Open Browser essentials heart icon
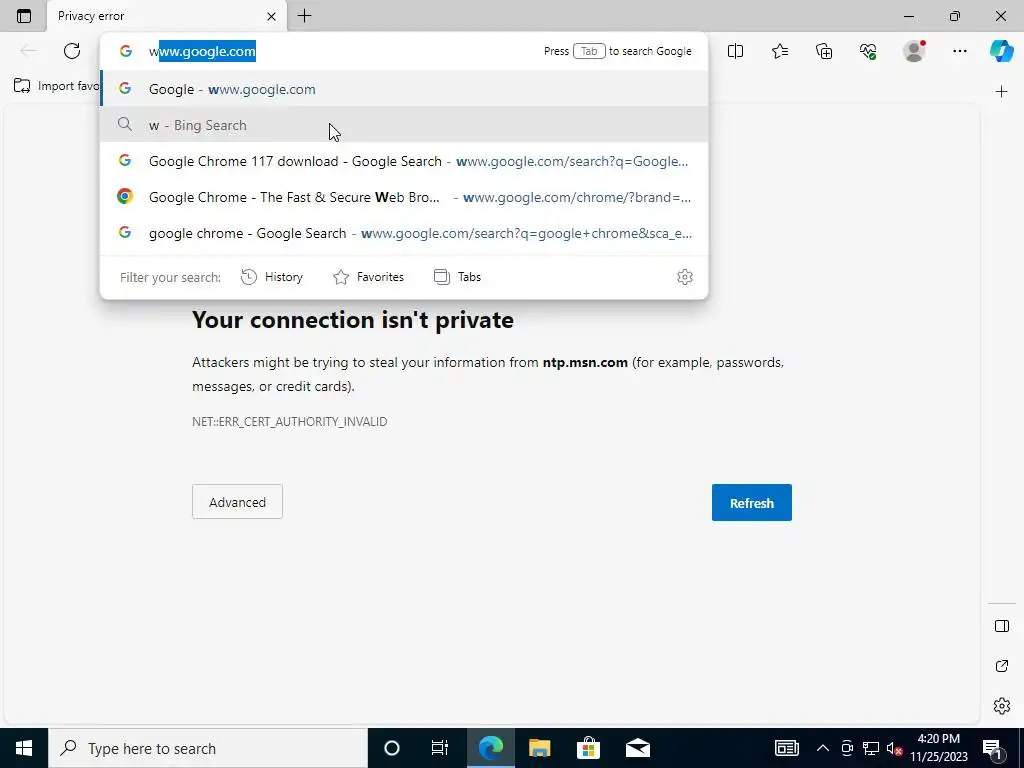 tap(868, 51)
